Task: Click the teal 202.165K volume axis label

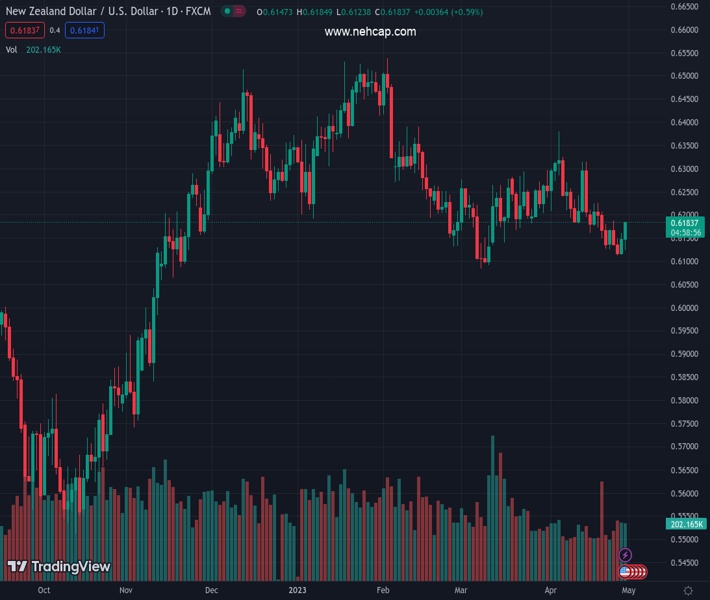Action: 685,524
